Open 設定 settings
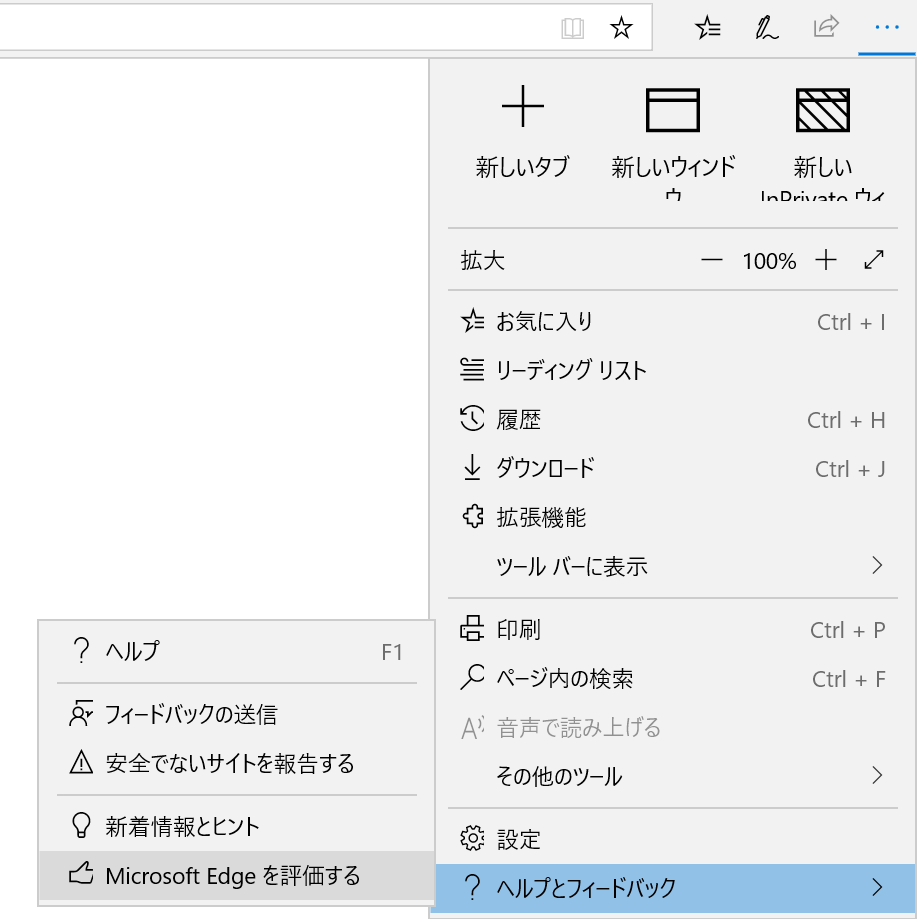 [673, 839]
